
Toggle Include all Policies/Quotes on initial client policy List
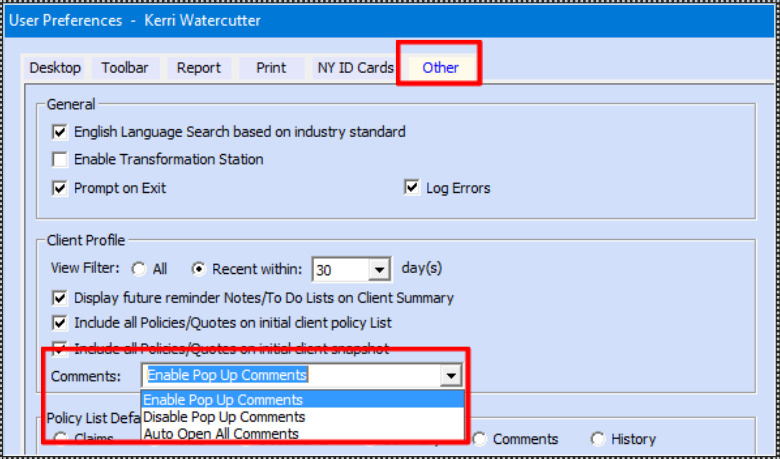pos(60,323)
